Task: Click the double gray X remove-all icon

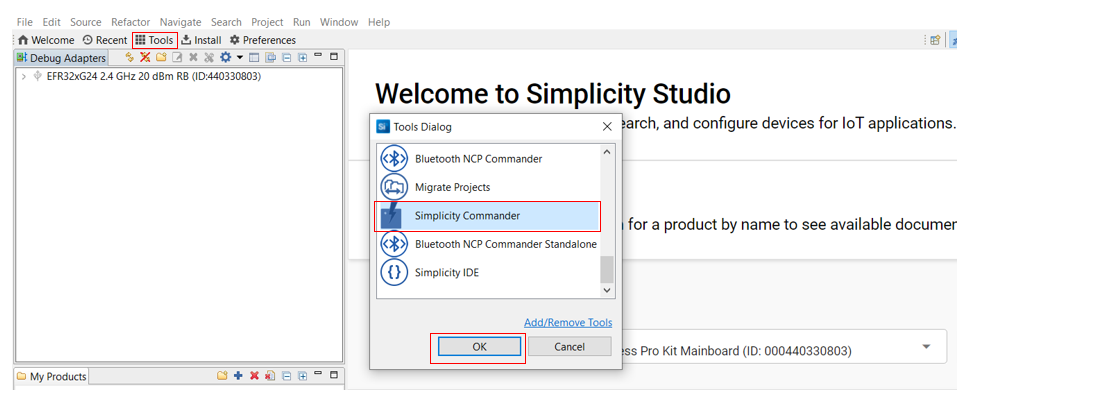Action: pos(209,57)
